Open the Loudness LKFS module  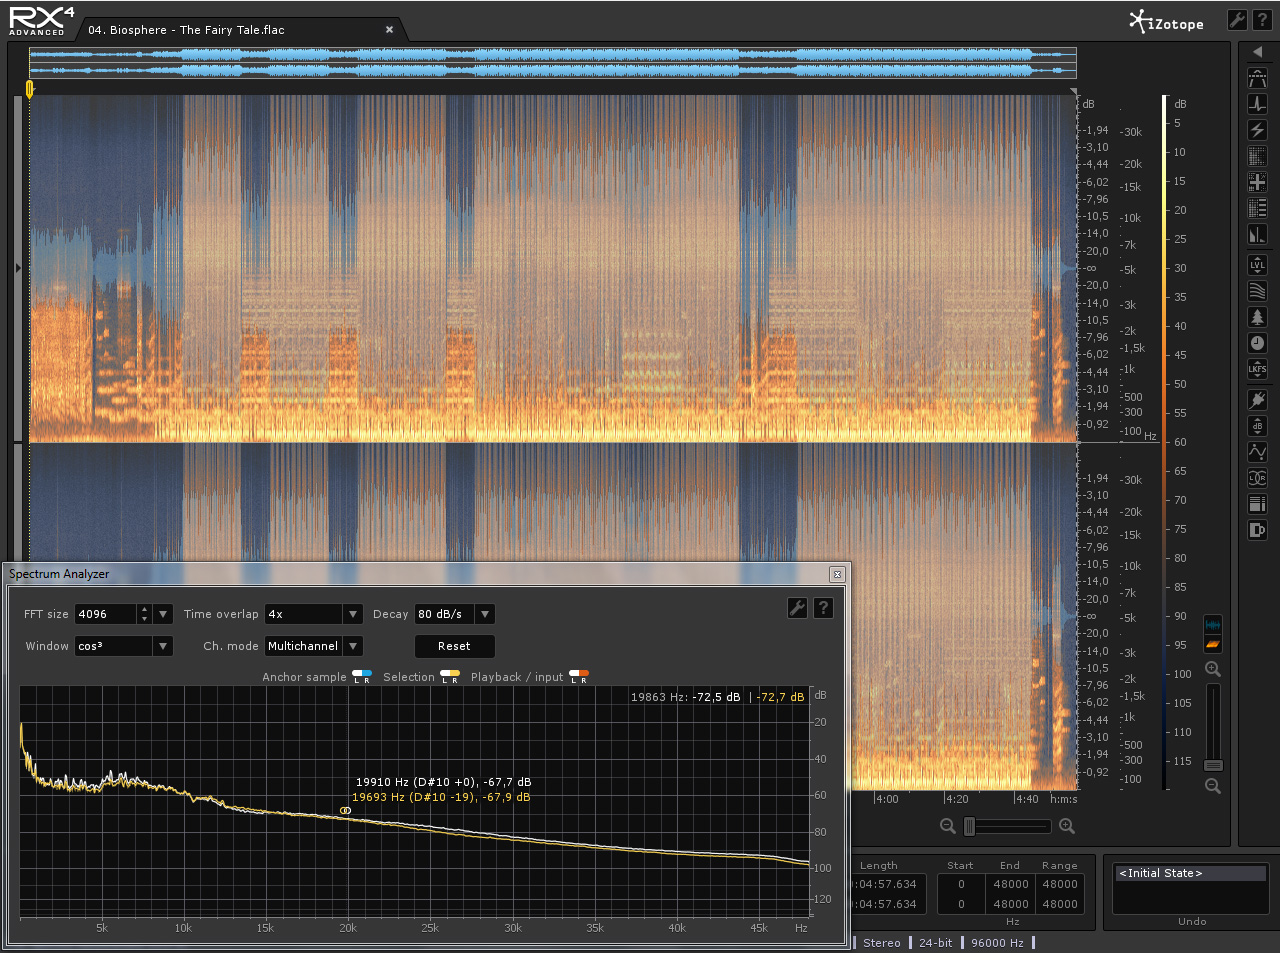[x=1257, y=369]
